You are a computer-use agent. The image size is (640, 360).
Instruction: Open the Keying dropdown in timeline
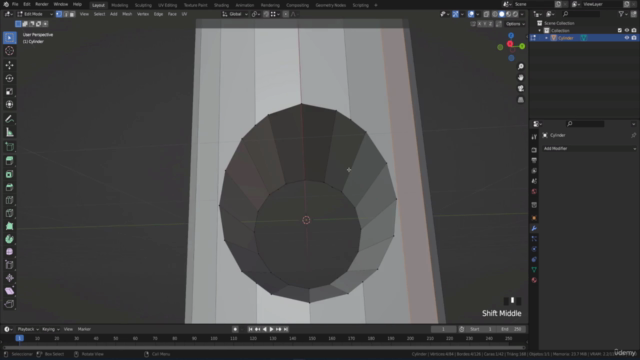[x=51, y=329]
